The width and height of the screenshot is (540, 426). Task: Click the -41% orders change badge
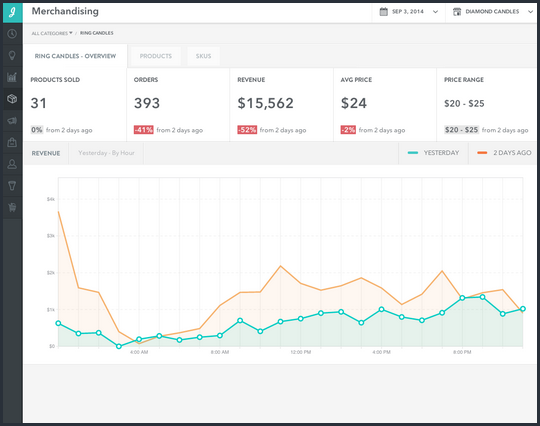144,130
